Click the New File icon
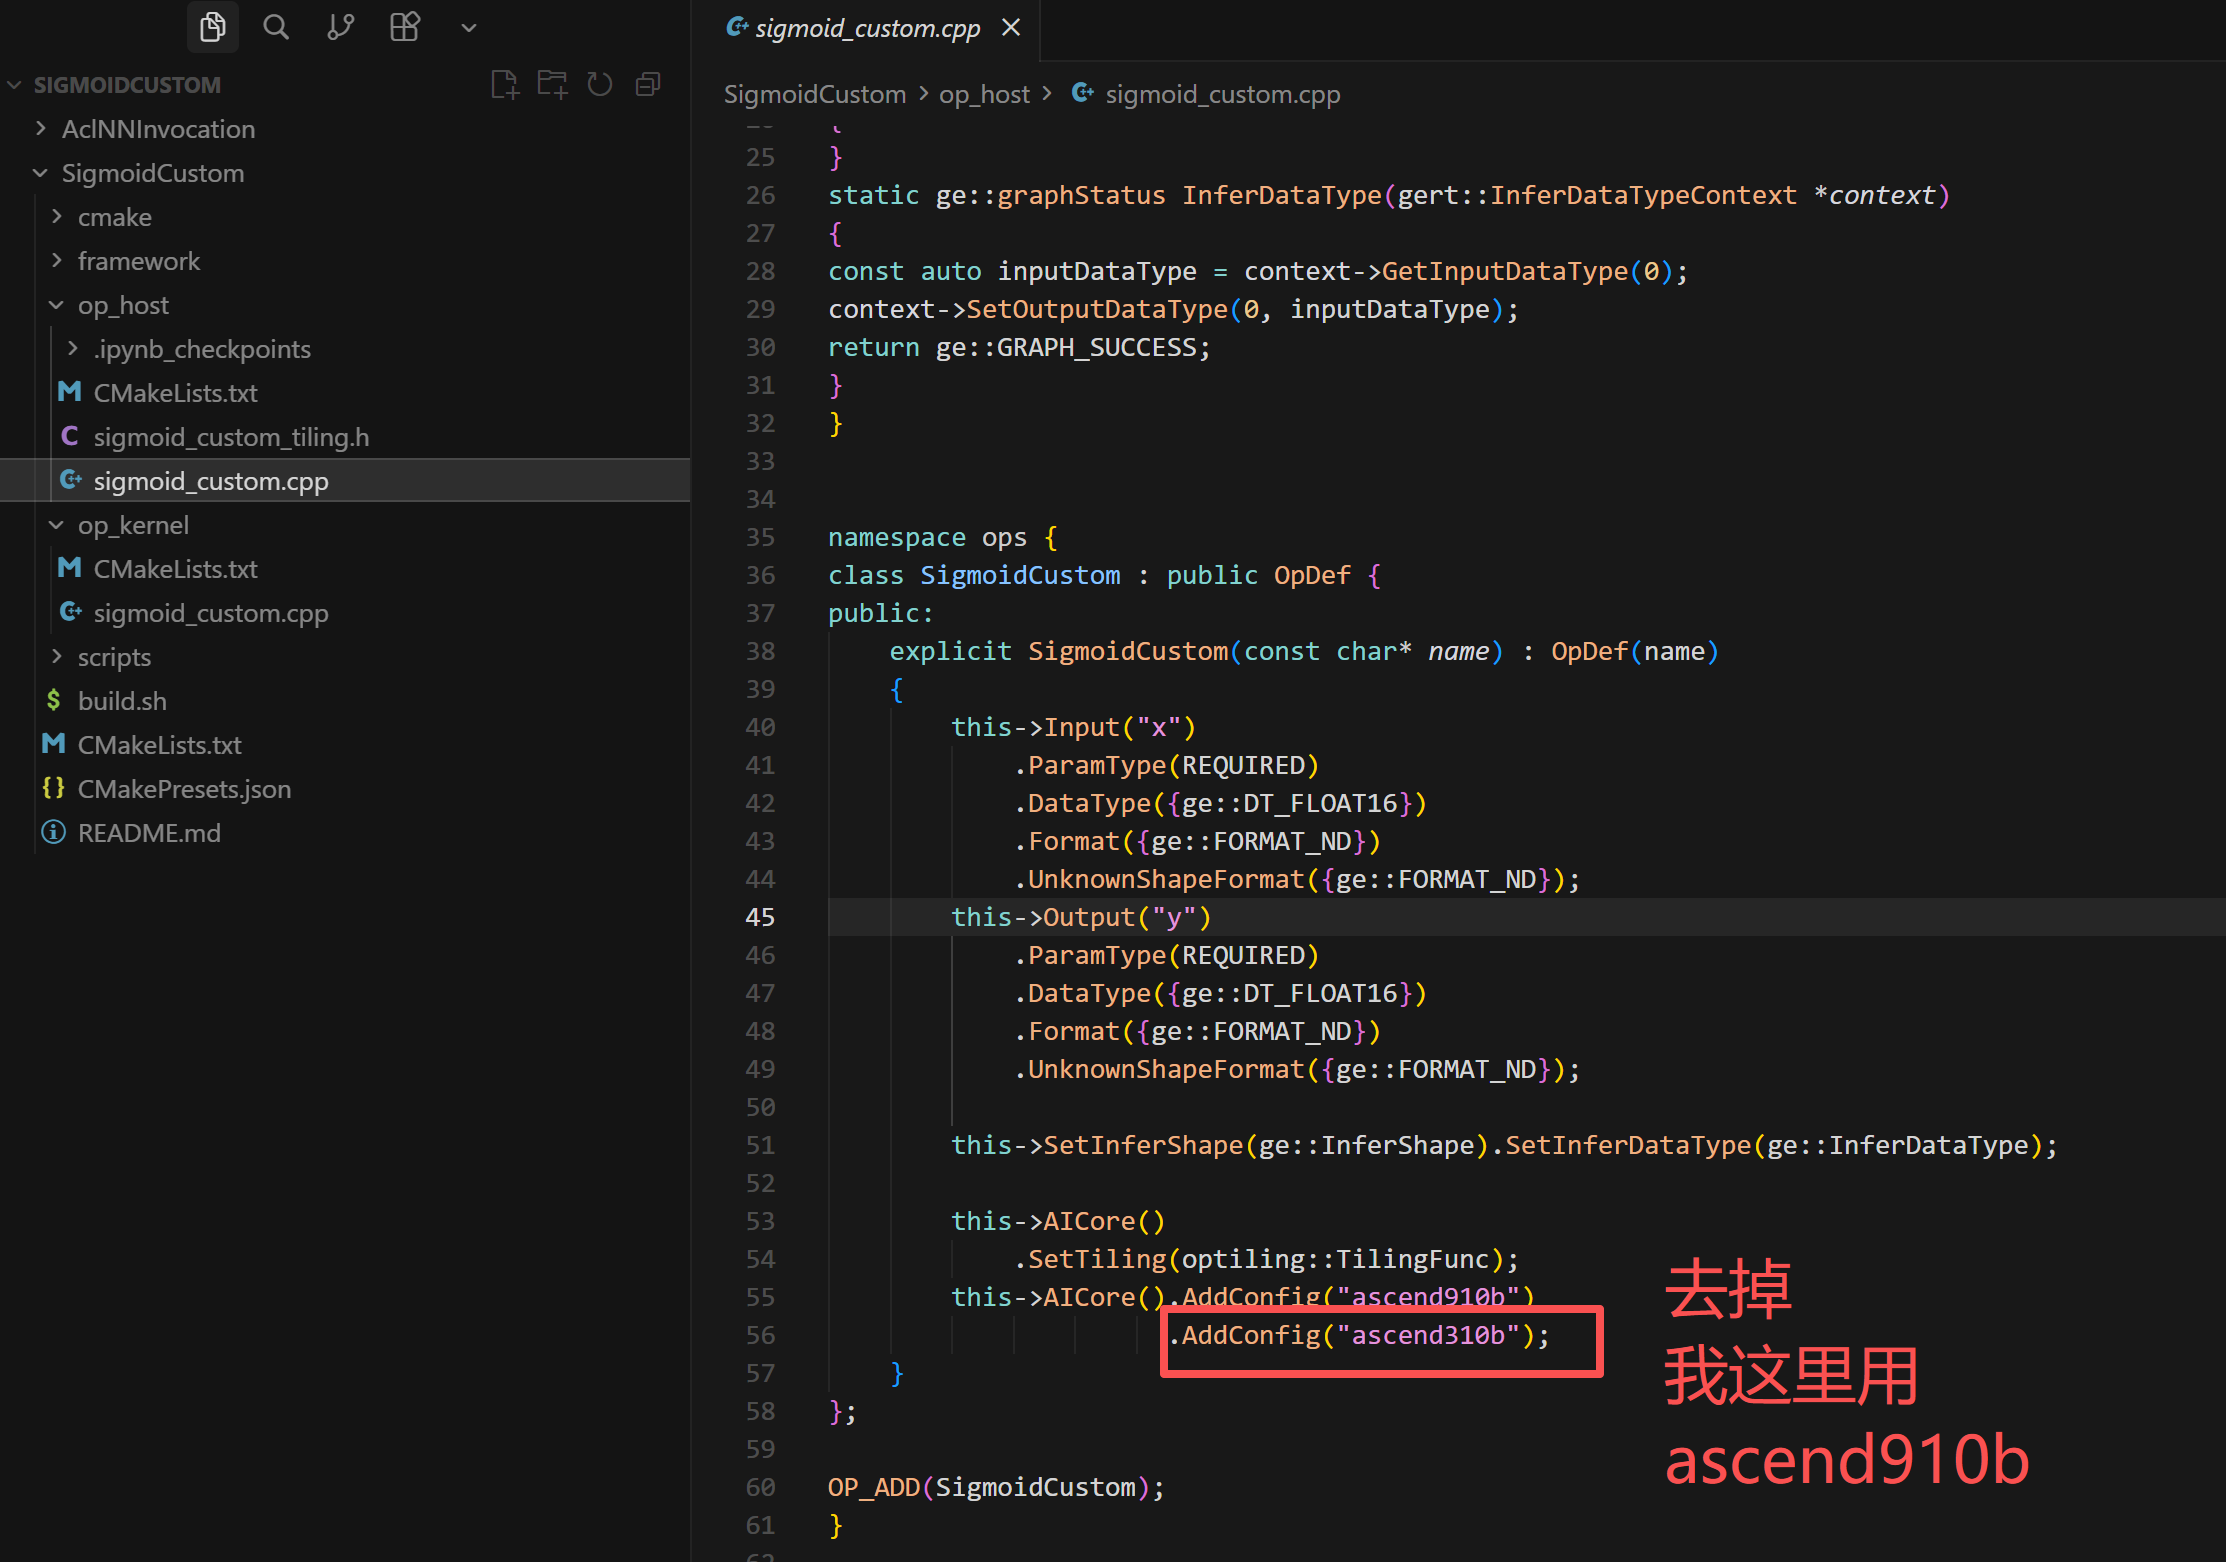Viewport: 2226px width, 1562px height. 505,85
